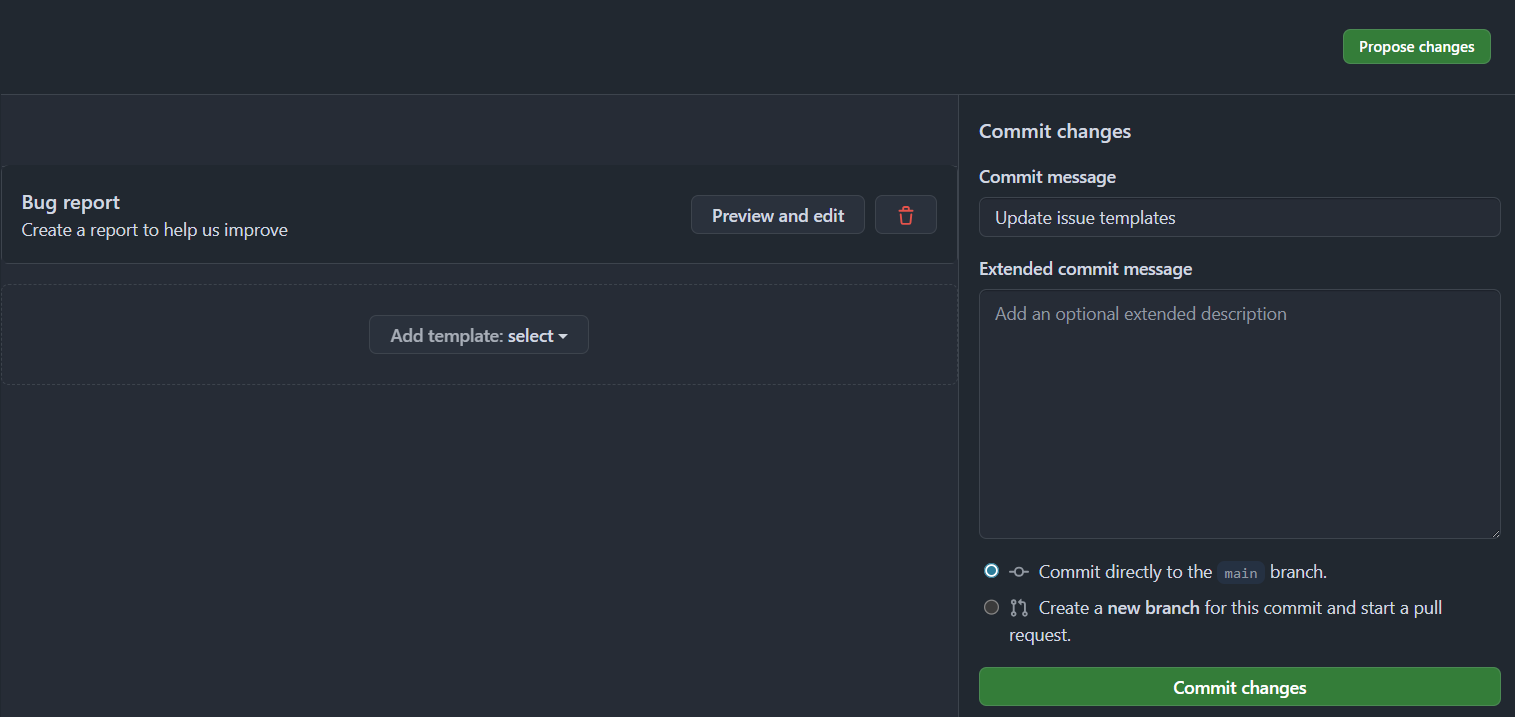This screenshot has height=717, width=1515.
Task: Open the Add template select dropdown
Action: [x=479, y=335]
